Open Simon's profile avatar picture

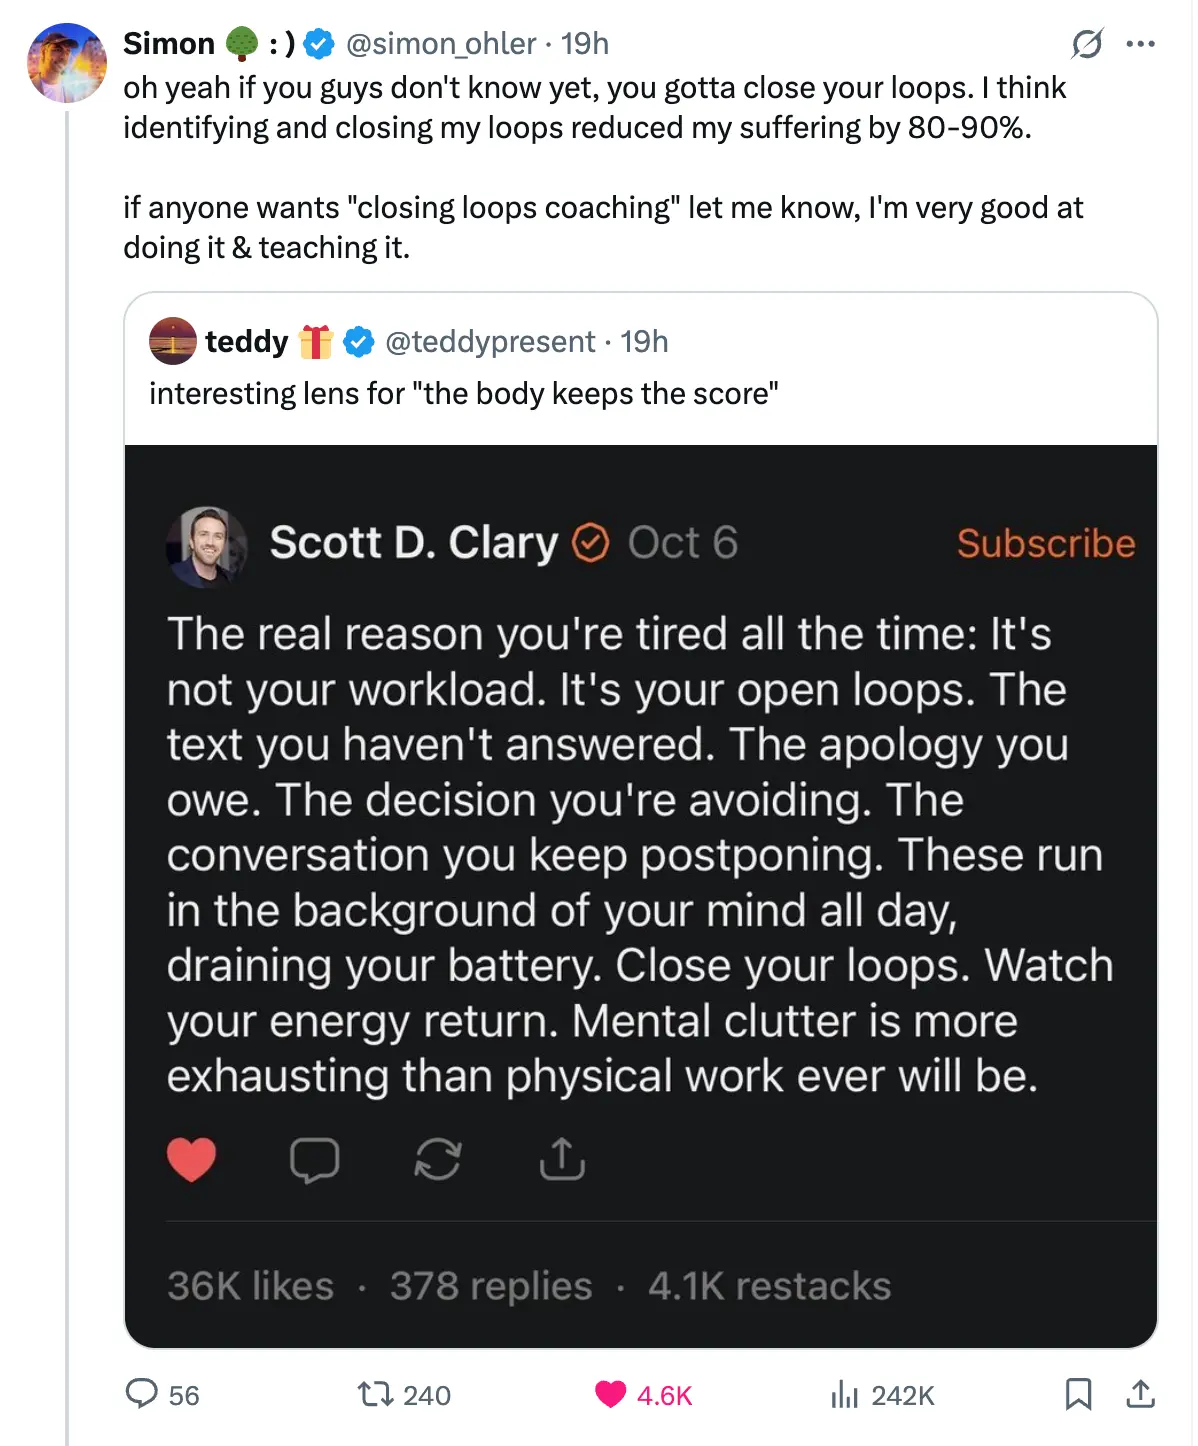pyautogui.click(x=67, y=63)
